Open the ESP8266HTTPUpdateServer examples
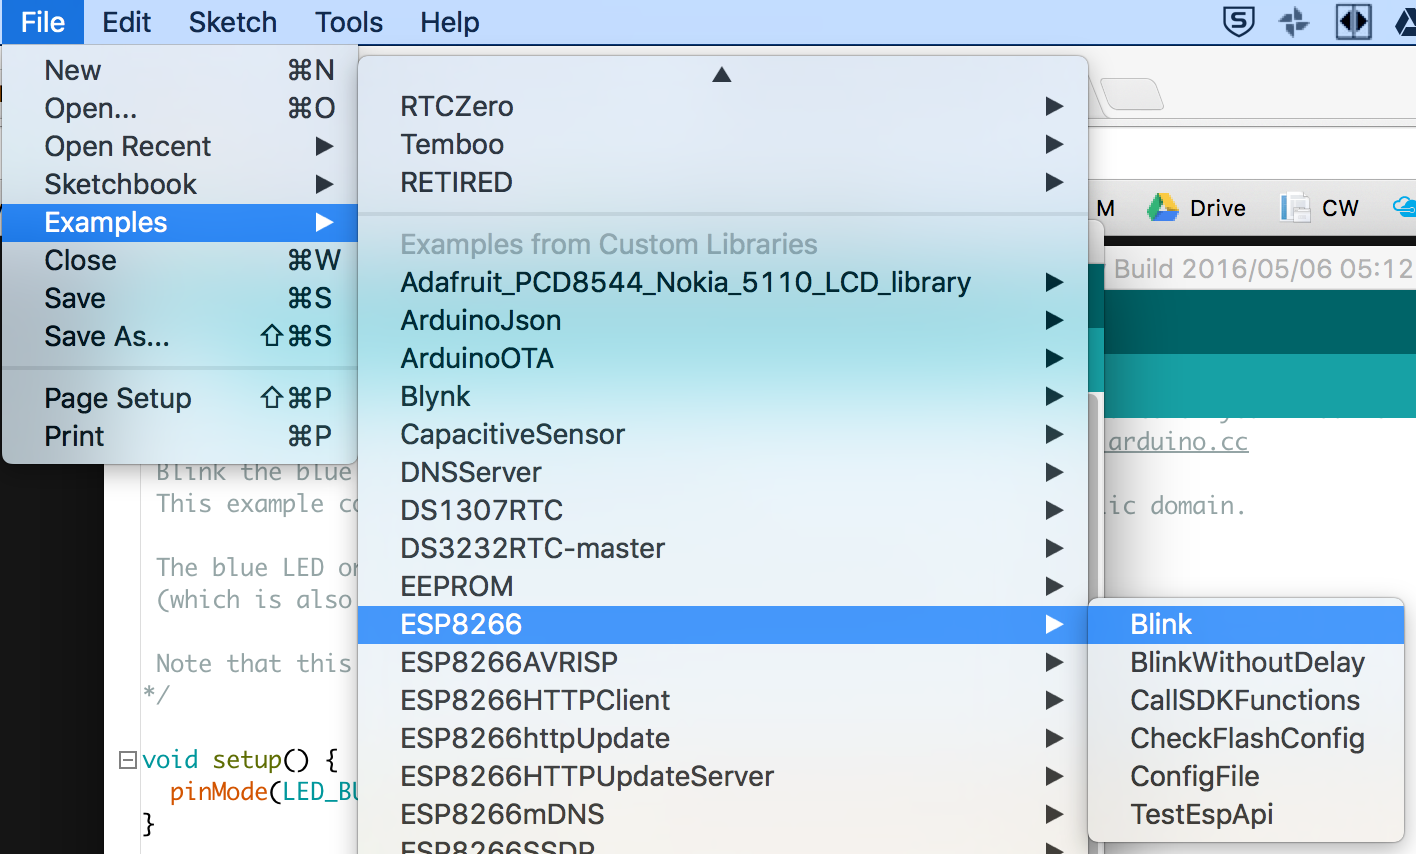1416x854 pixels. point(723,776)
